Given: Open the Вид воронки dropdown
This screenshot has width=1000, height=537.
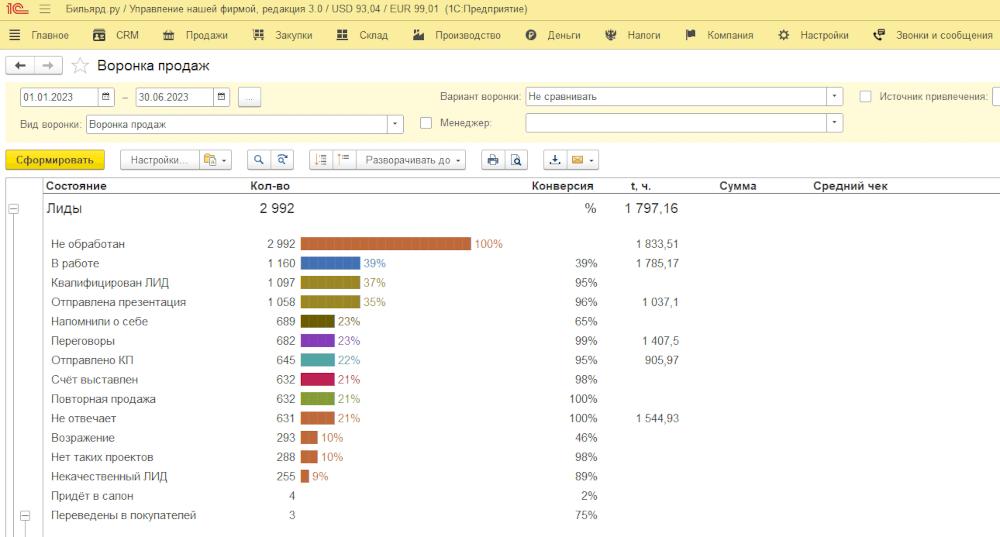Looking at the screenshot, I should (395, 124).
